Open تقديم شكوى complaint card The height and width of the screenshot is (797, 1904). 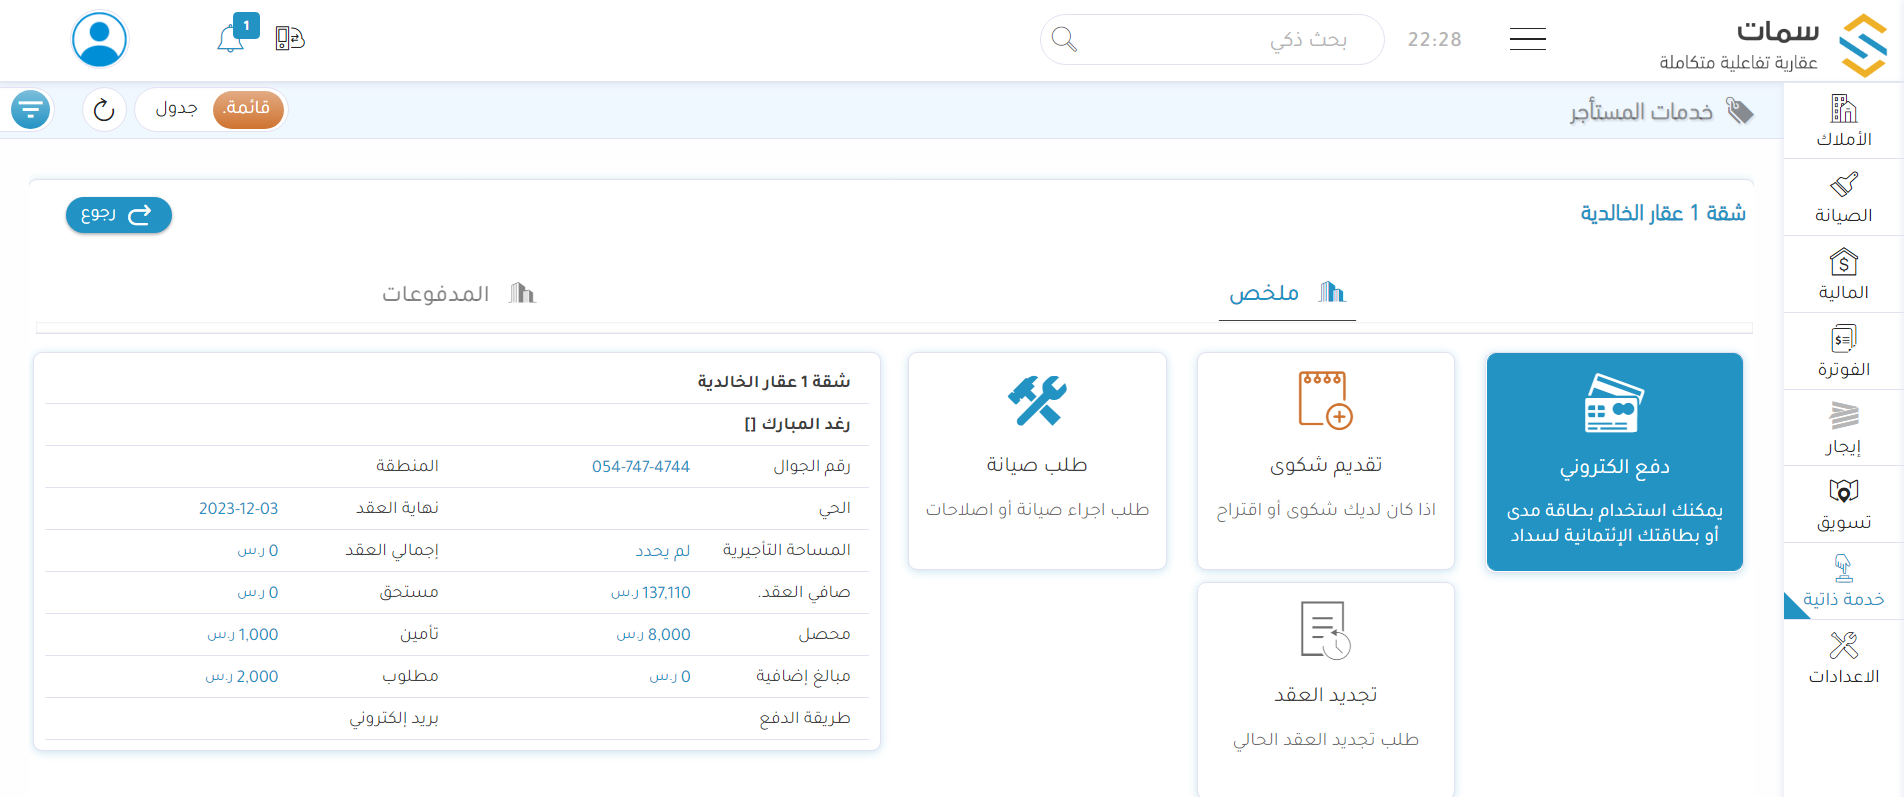click(x=1326, y=461)
